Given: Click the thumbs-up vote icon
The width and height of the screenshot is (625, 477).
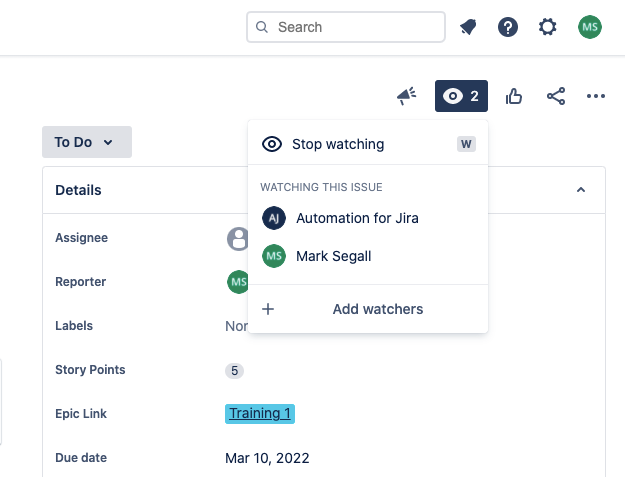Looking at the screenshot, I should 514,96.
